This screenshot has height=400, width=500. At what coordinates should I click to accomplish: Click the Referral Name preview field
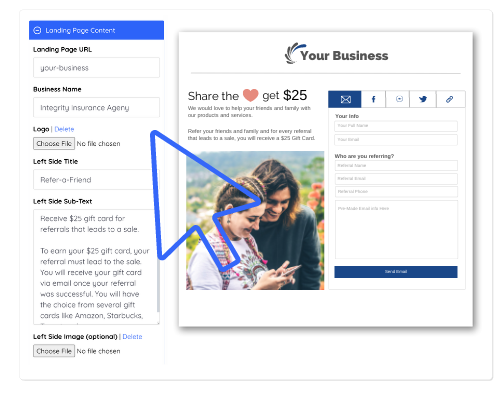[396, 166]
